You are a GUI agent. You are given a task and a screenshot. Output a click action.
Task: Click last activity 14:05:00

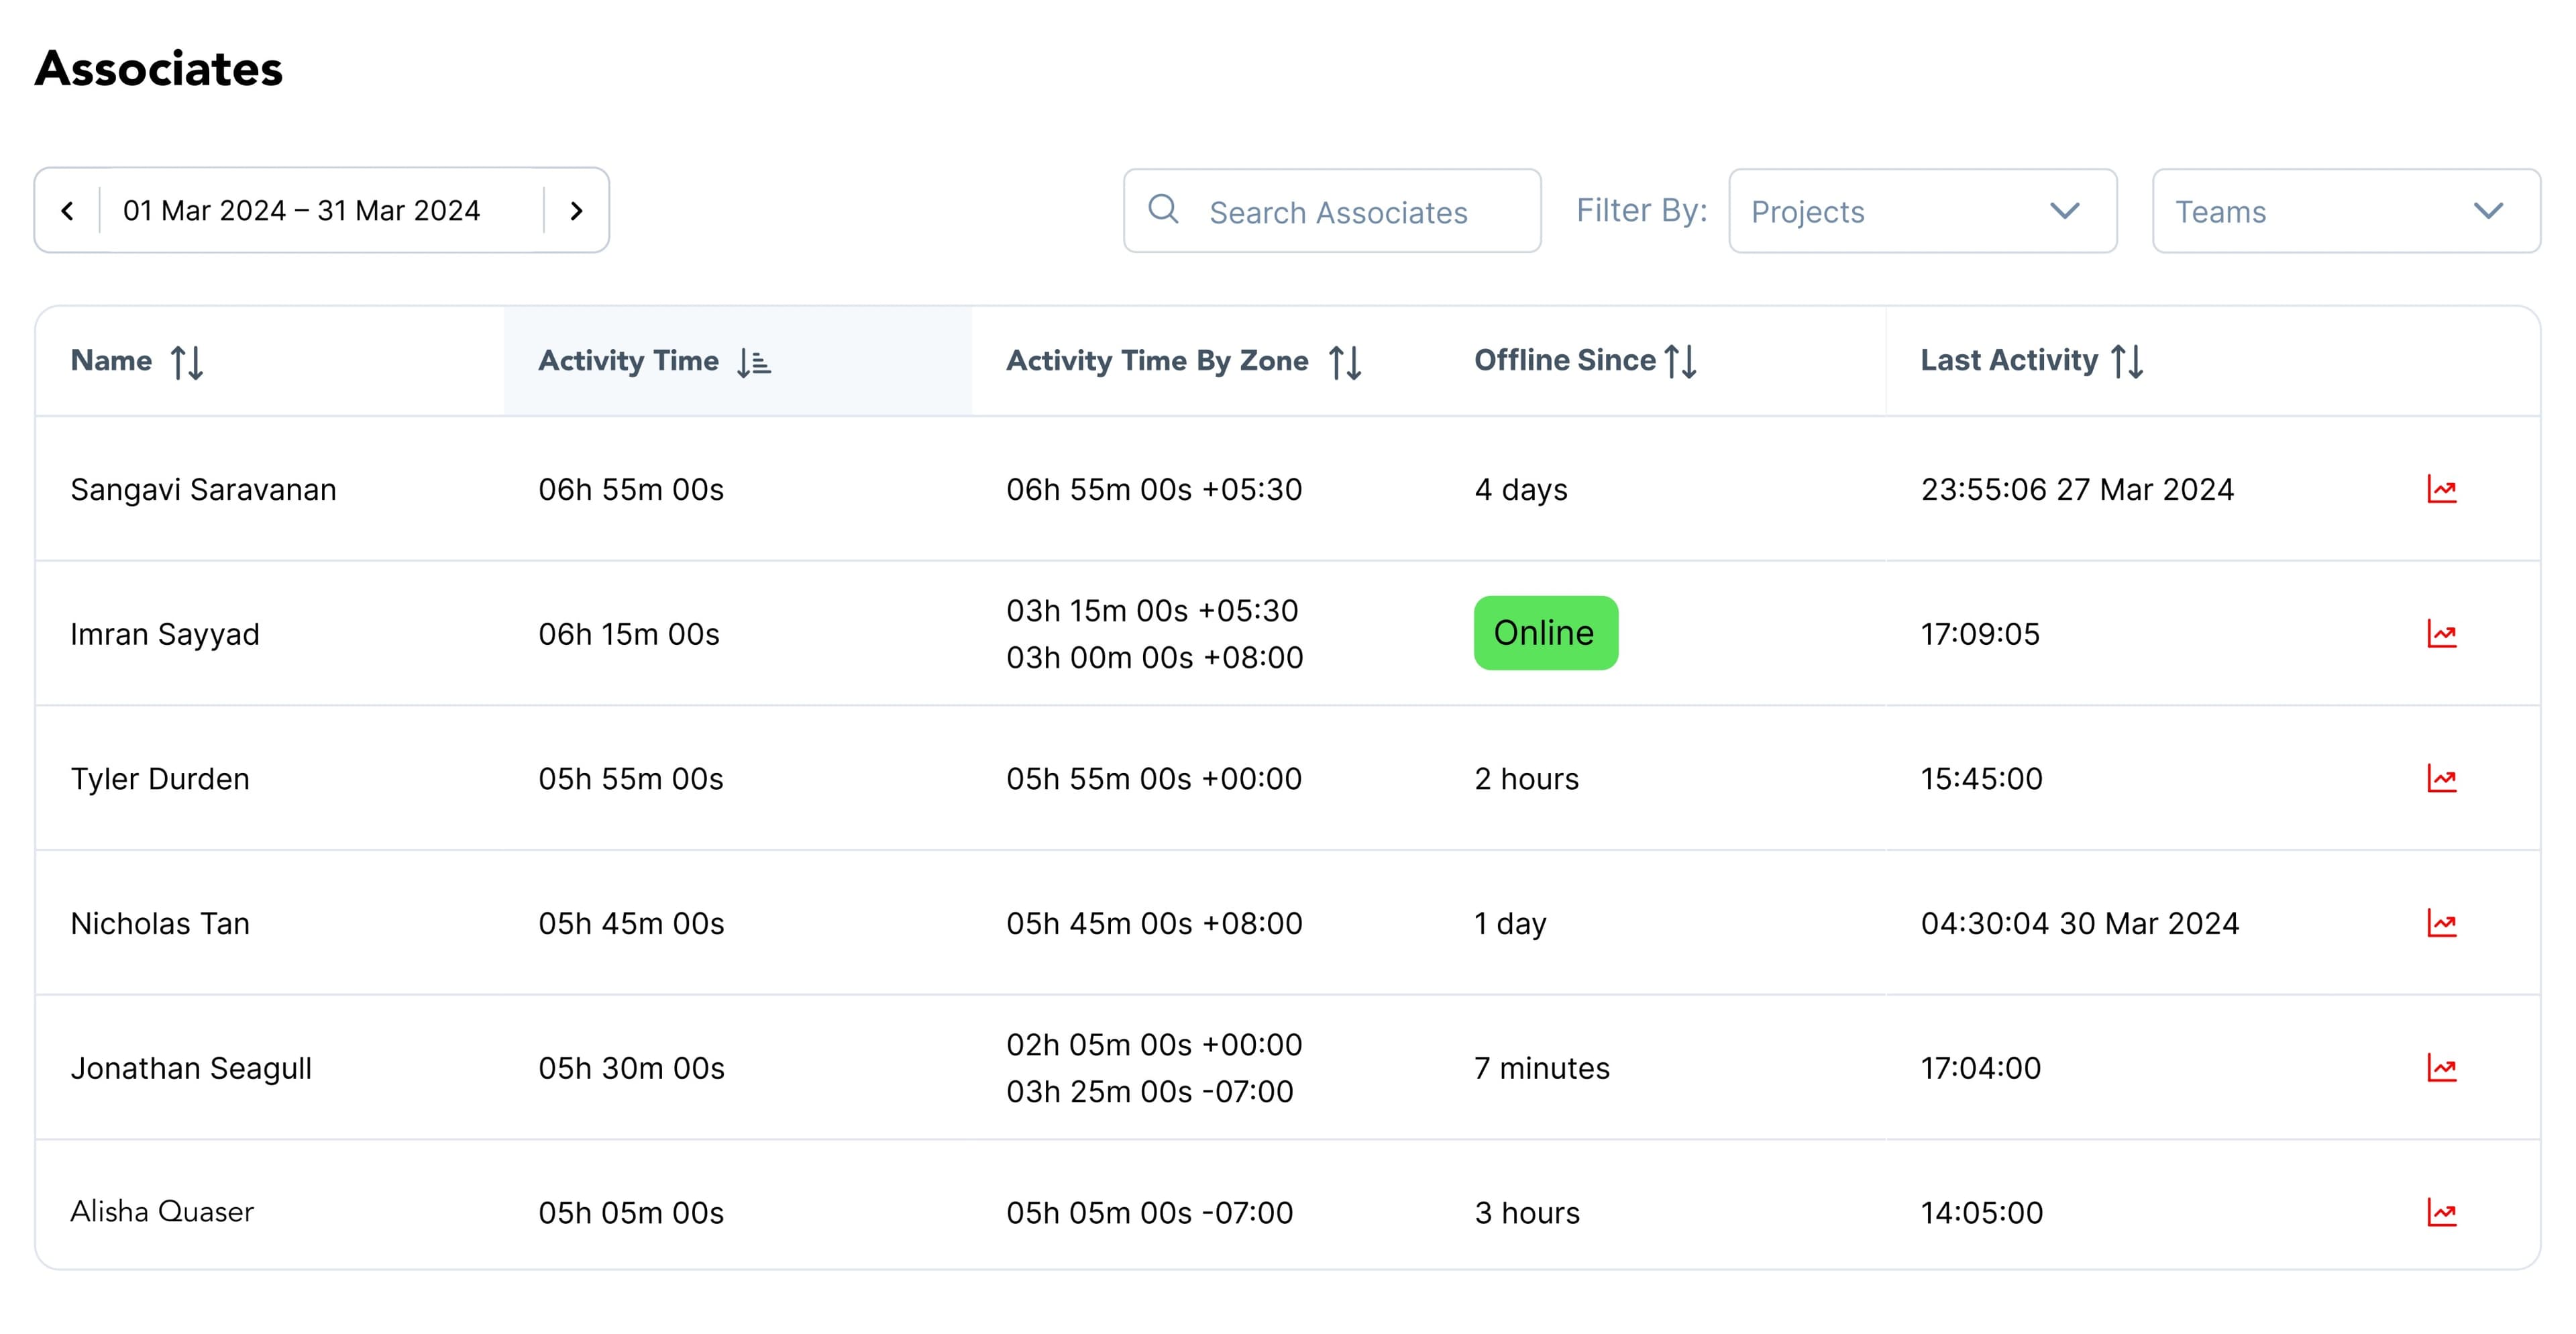click(1982, 1213)
